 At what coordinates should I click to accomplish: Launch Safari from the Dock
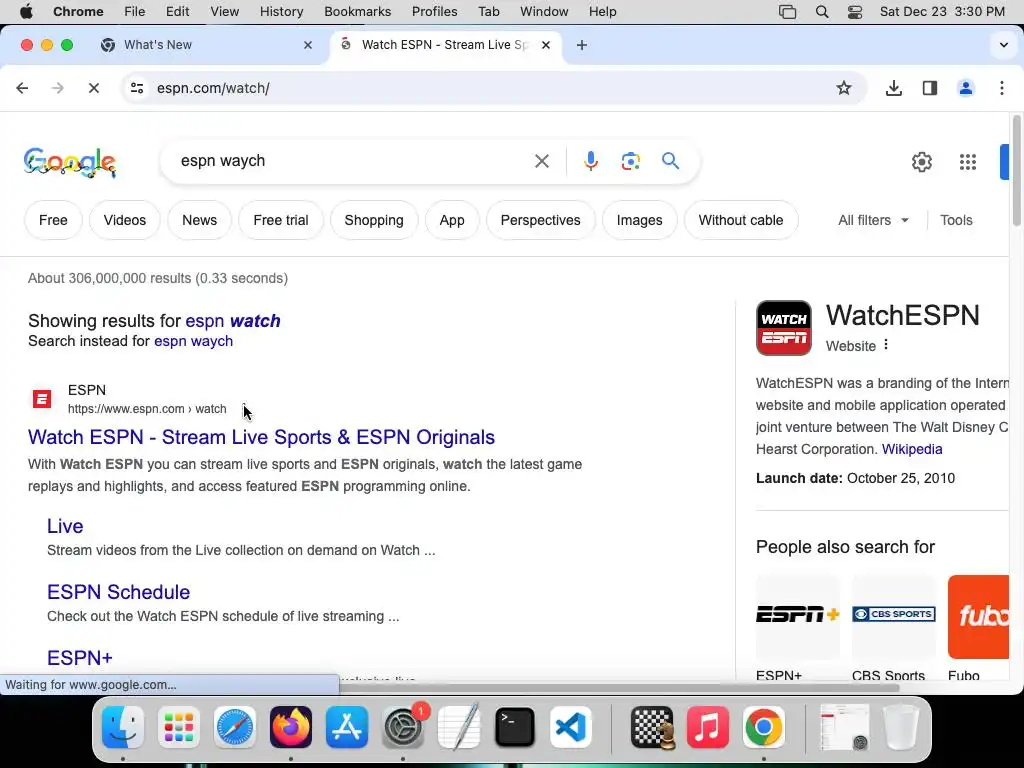click(x=235, y=727)
